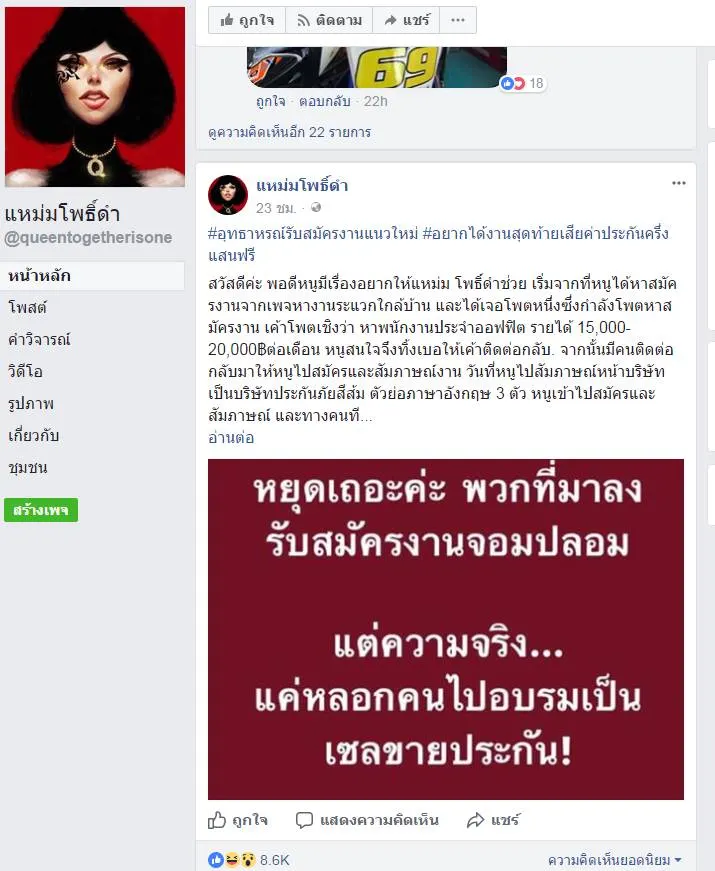Click the green สร้างเพจ button
Viewport: 715px width, 871px height.
point(41,510)
